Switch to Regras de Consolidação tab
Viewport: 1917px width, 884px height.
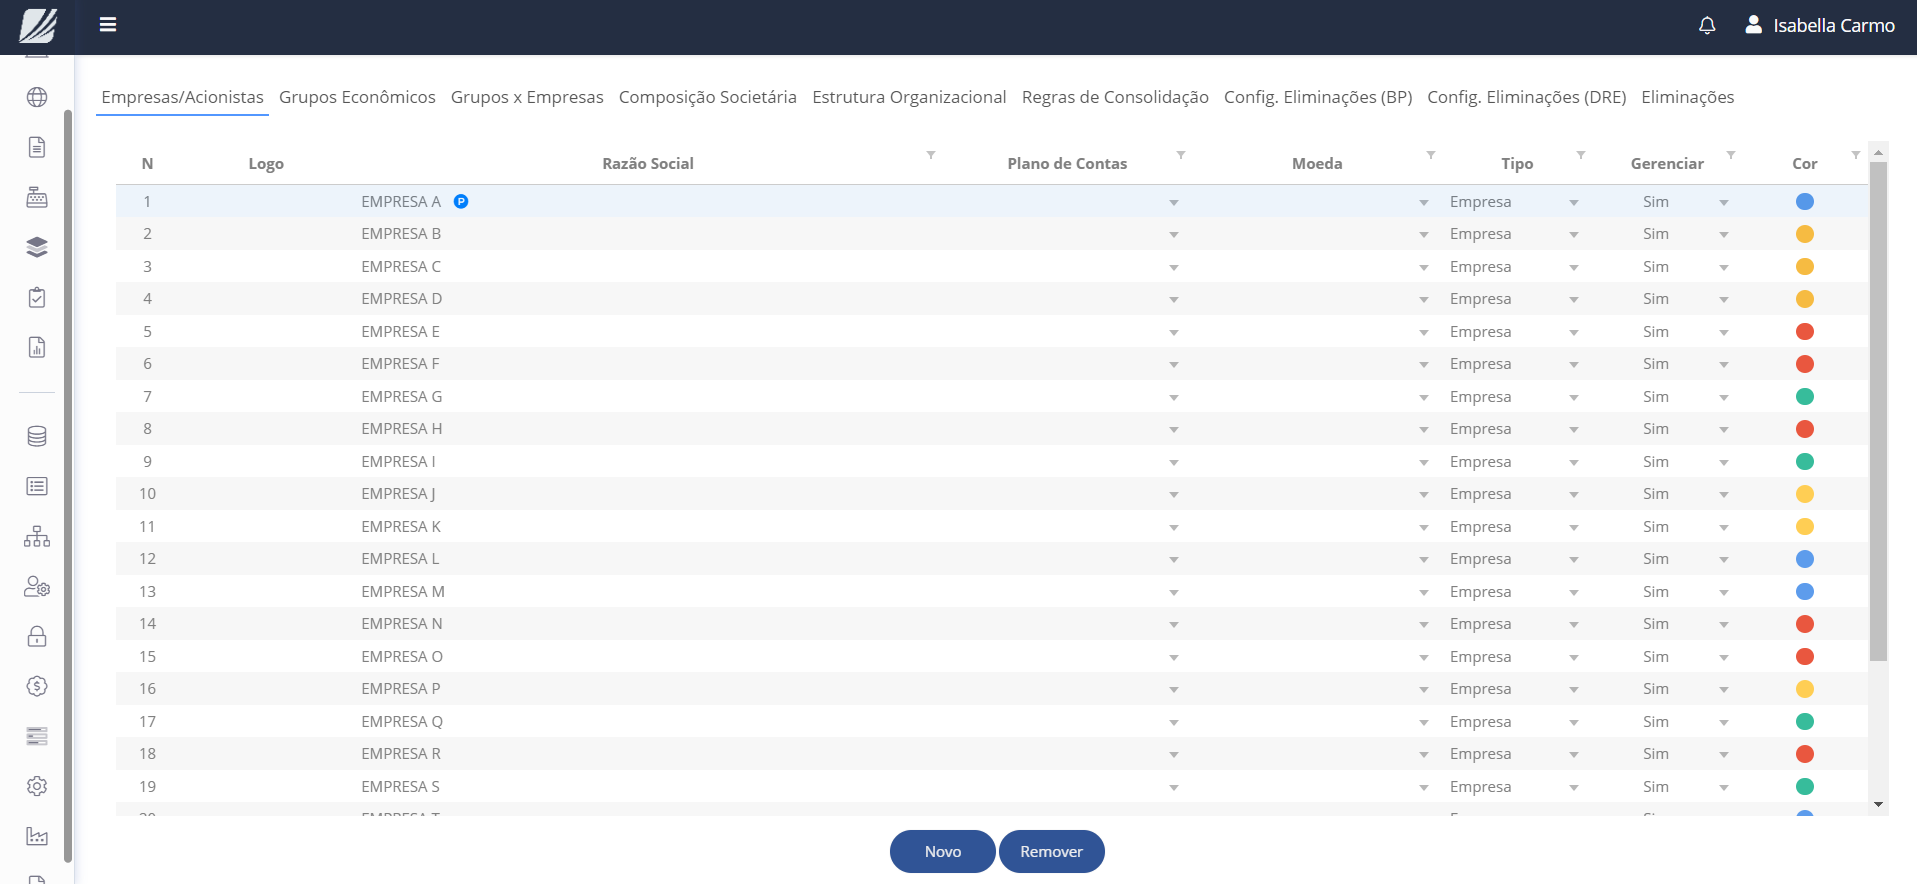coord(1115,97)
